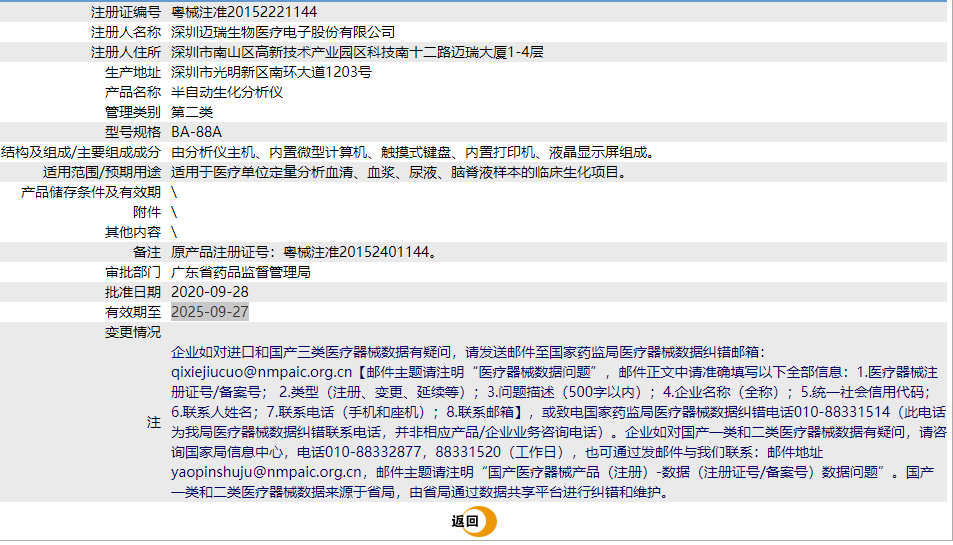Click the structure composition text starting 由分析仪主机

pos(415,153)
